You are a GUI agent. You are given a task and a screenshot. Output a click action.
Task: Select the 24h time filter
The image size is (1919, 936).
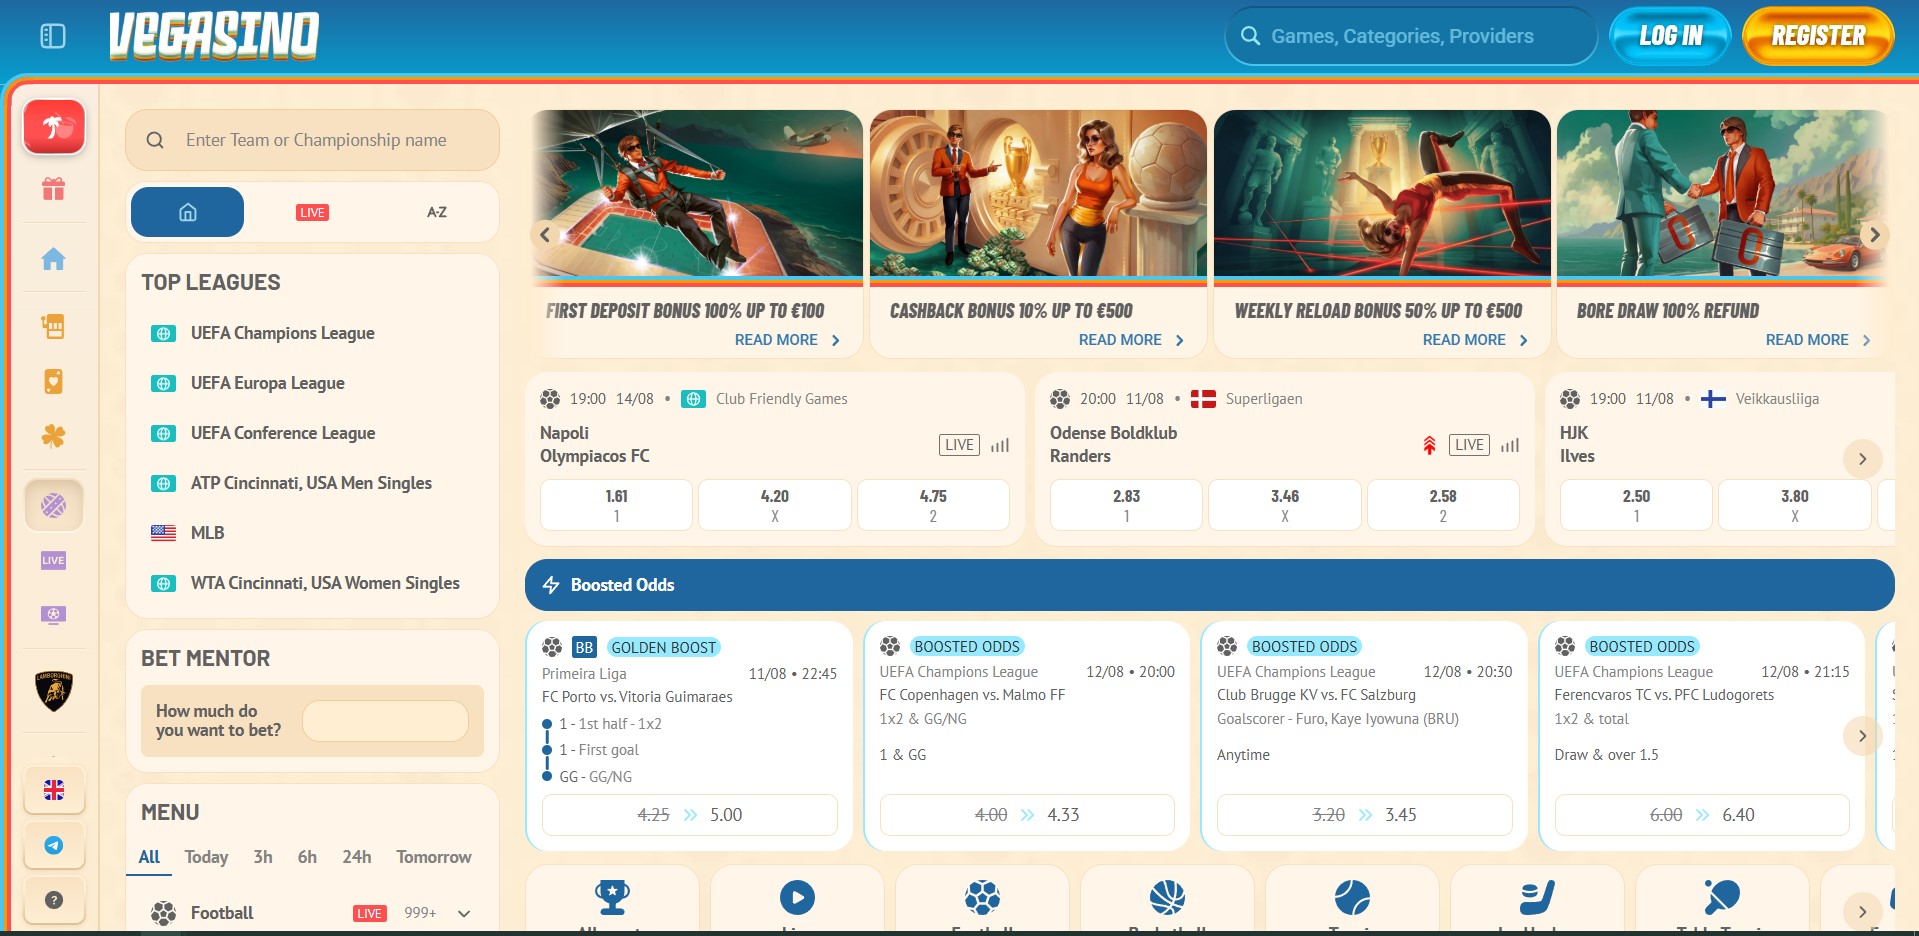click(x=357, y=857)
